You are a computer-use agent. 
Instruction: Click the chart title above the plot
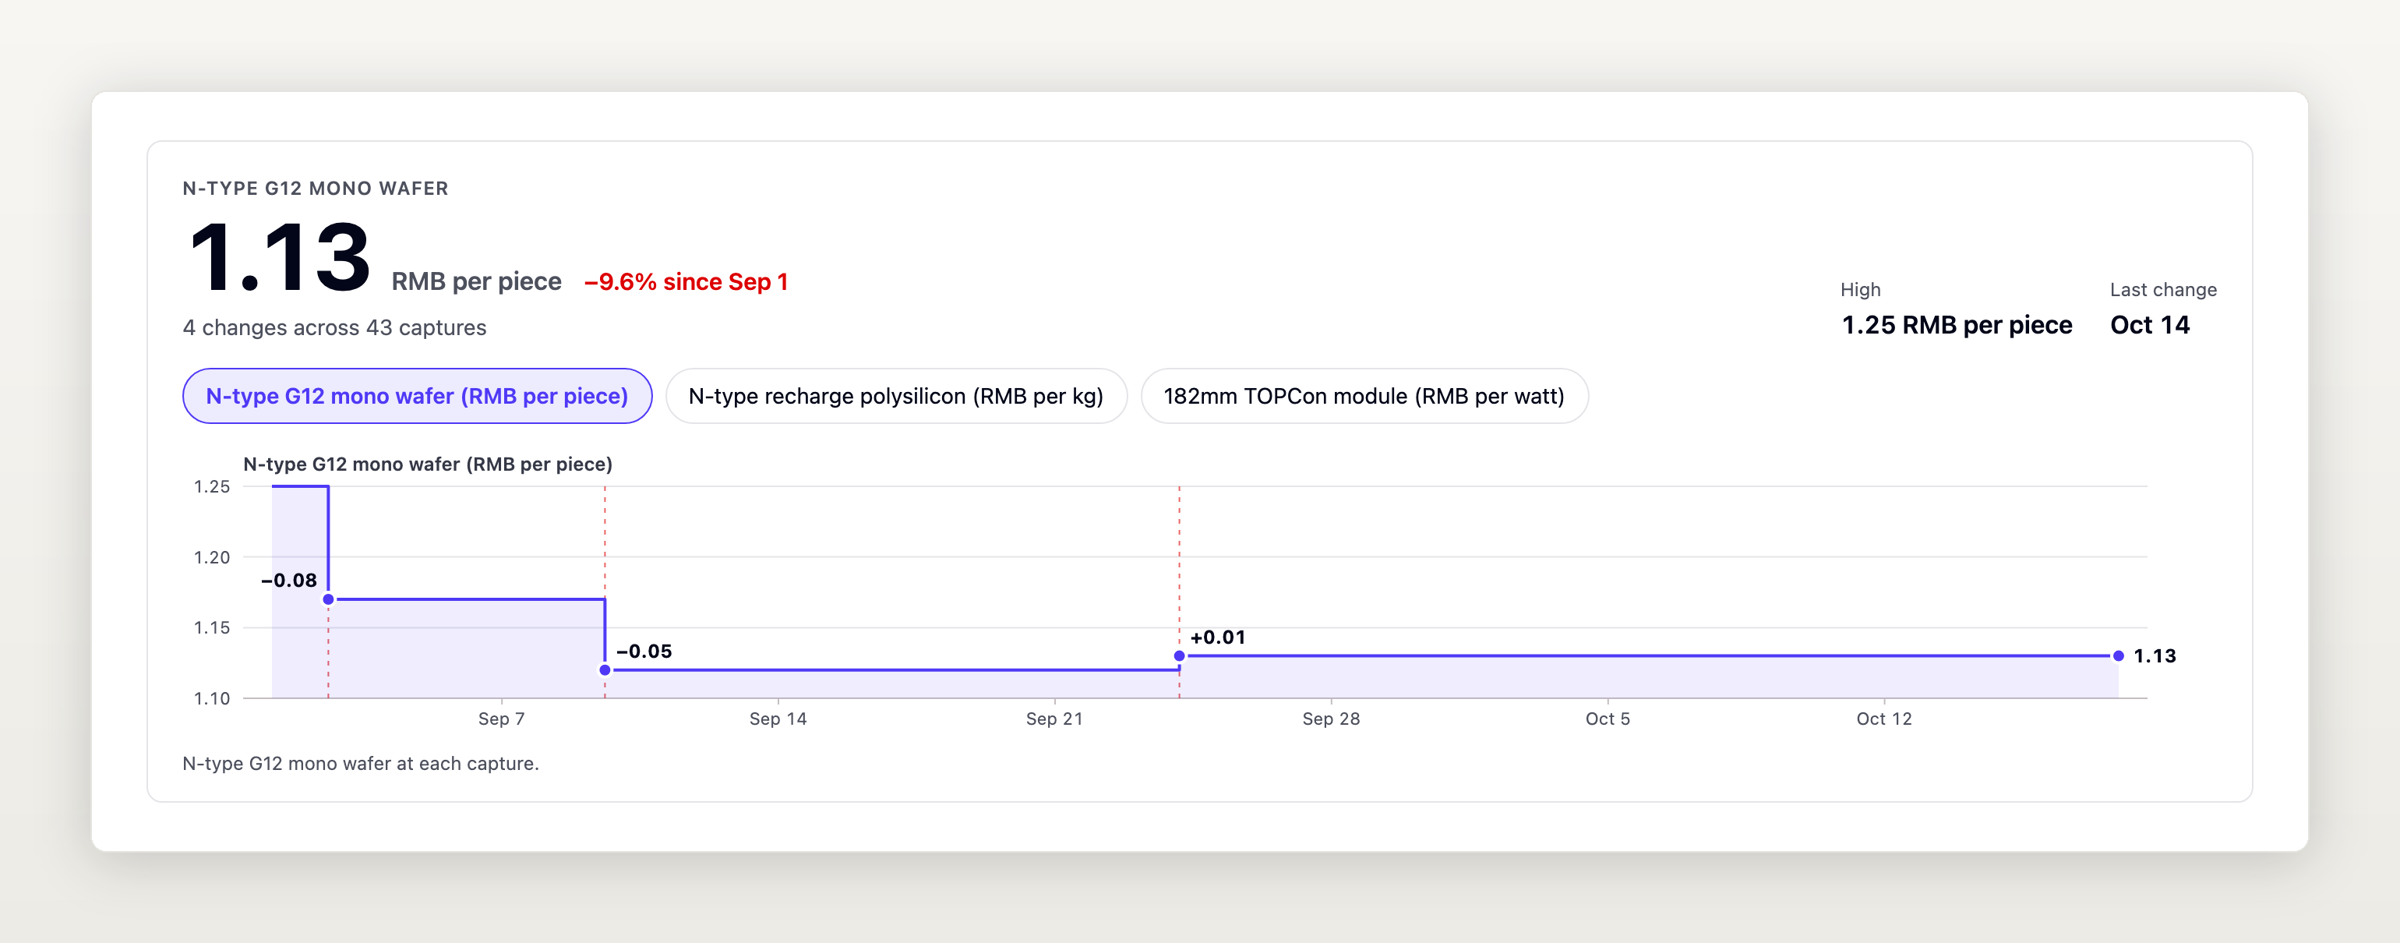pos(428,464)
